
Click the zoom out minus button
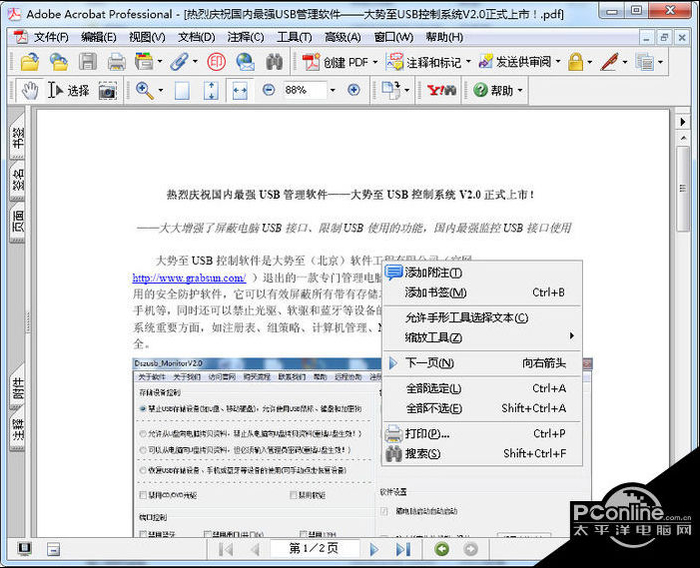269,90
